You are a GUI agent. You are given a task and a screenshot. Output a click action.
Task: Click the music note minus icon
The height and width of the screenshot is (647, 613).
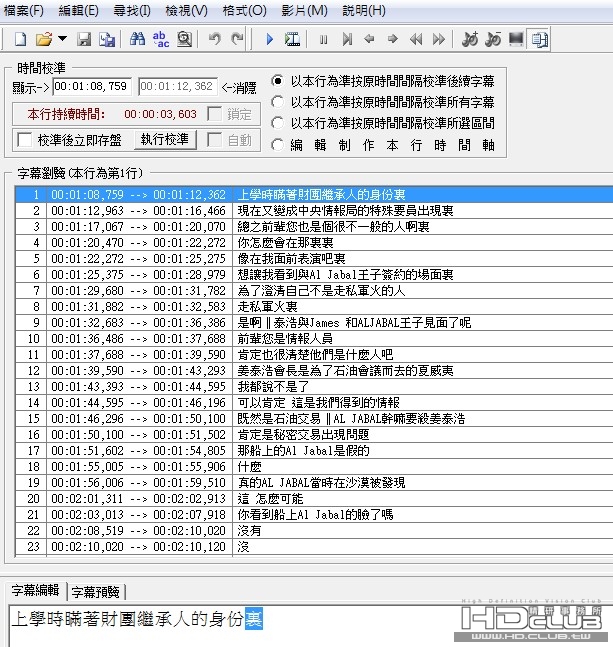pyautogui.click(x=493, y=39)
